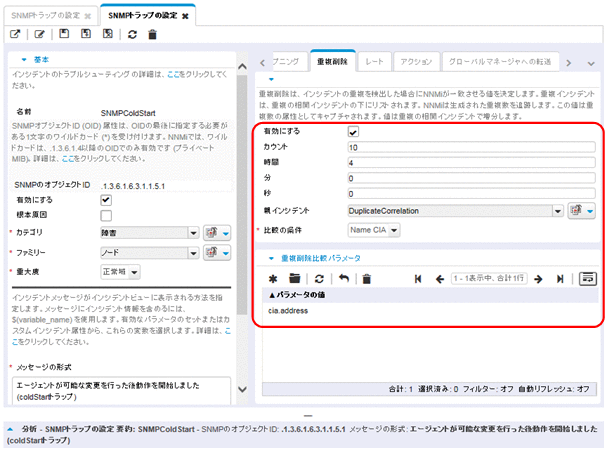The width and height of the screenshot is (608, 452).
Task: Open selected parameter with folder icon
Action: point(295,278)
